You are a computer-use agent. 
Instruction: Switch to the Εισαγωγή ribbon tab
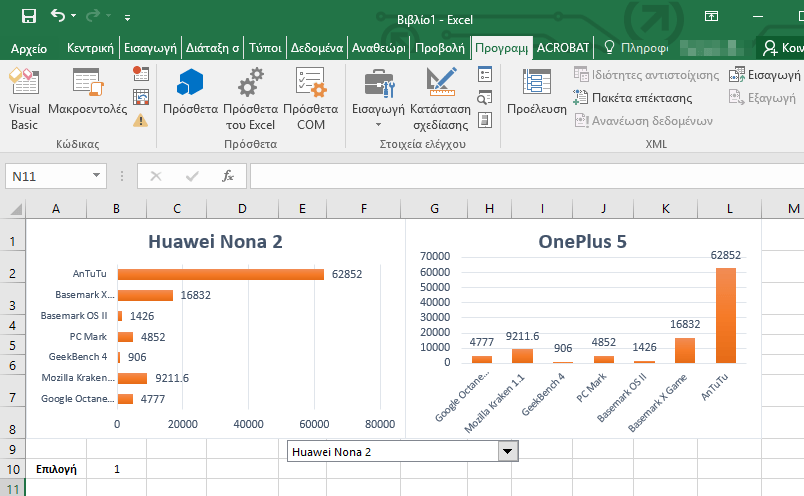(x=150, y=48)
